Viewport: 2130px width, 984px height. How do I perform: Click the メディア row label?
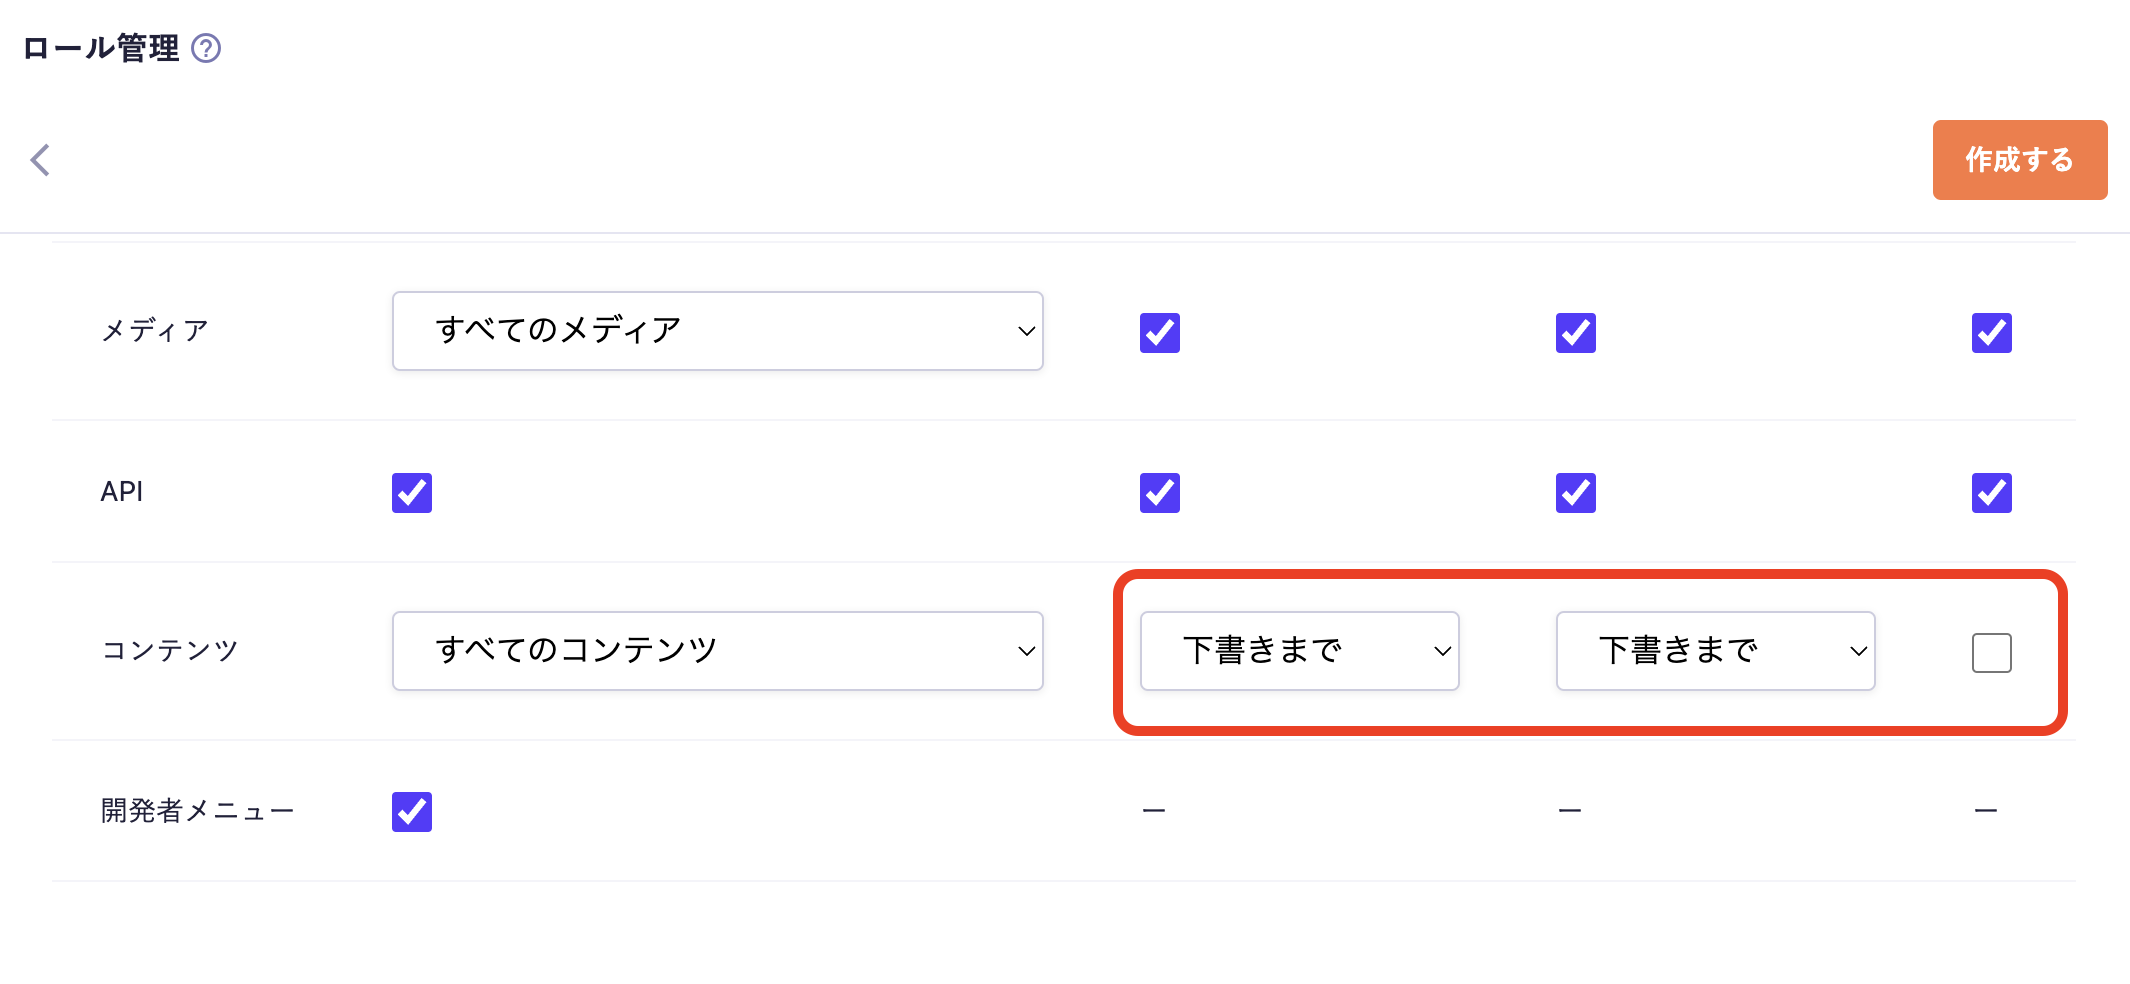155,331
